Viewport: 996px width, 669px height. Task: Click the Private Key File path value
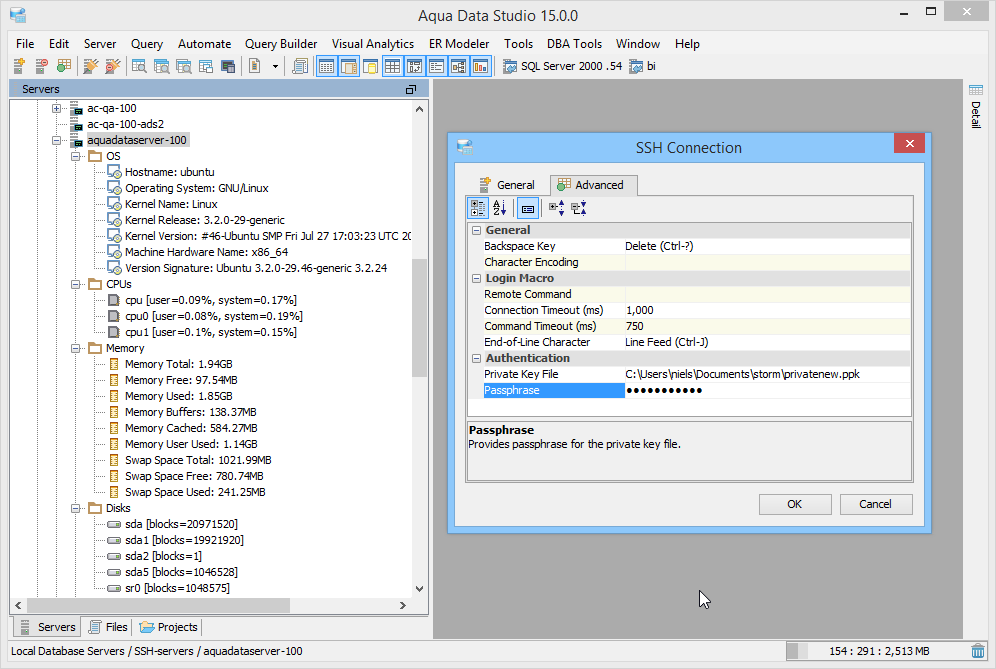click(x=767, y=374)
